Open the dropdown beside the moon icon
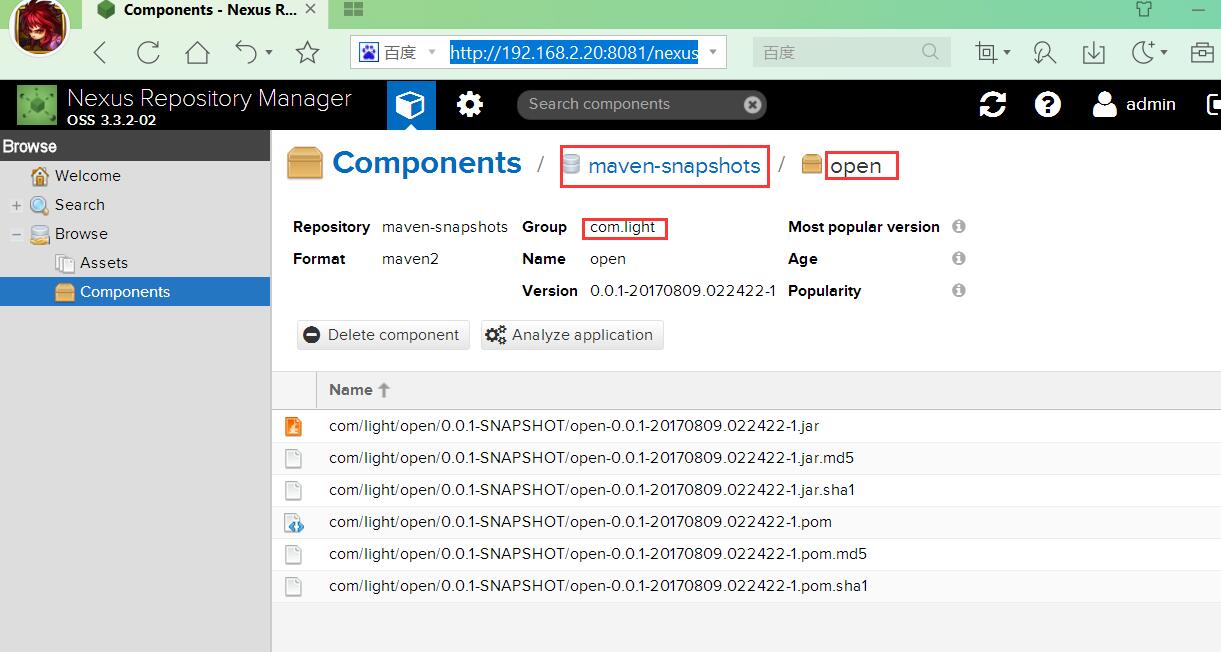This screenshot has height=652, width=1221. tap(1163, 53)
